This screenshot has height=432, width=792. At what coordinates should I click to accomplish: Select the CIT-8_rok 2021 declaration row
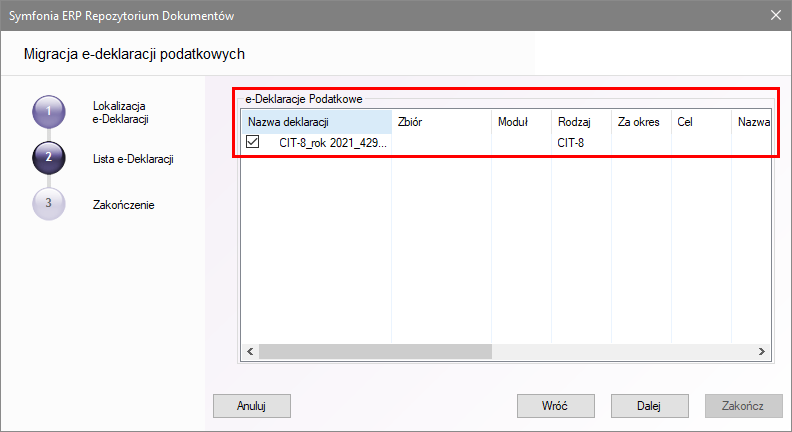(x=332, y=144)
